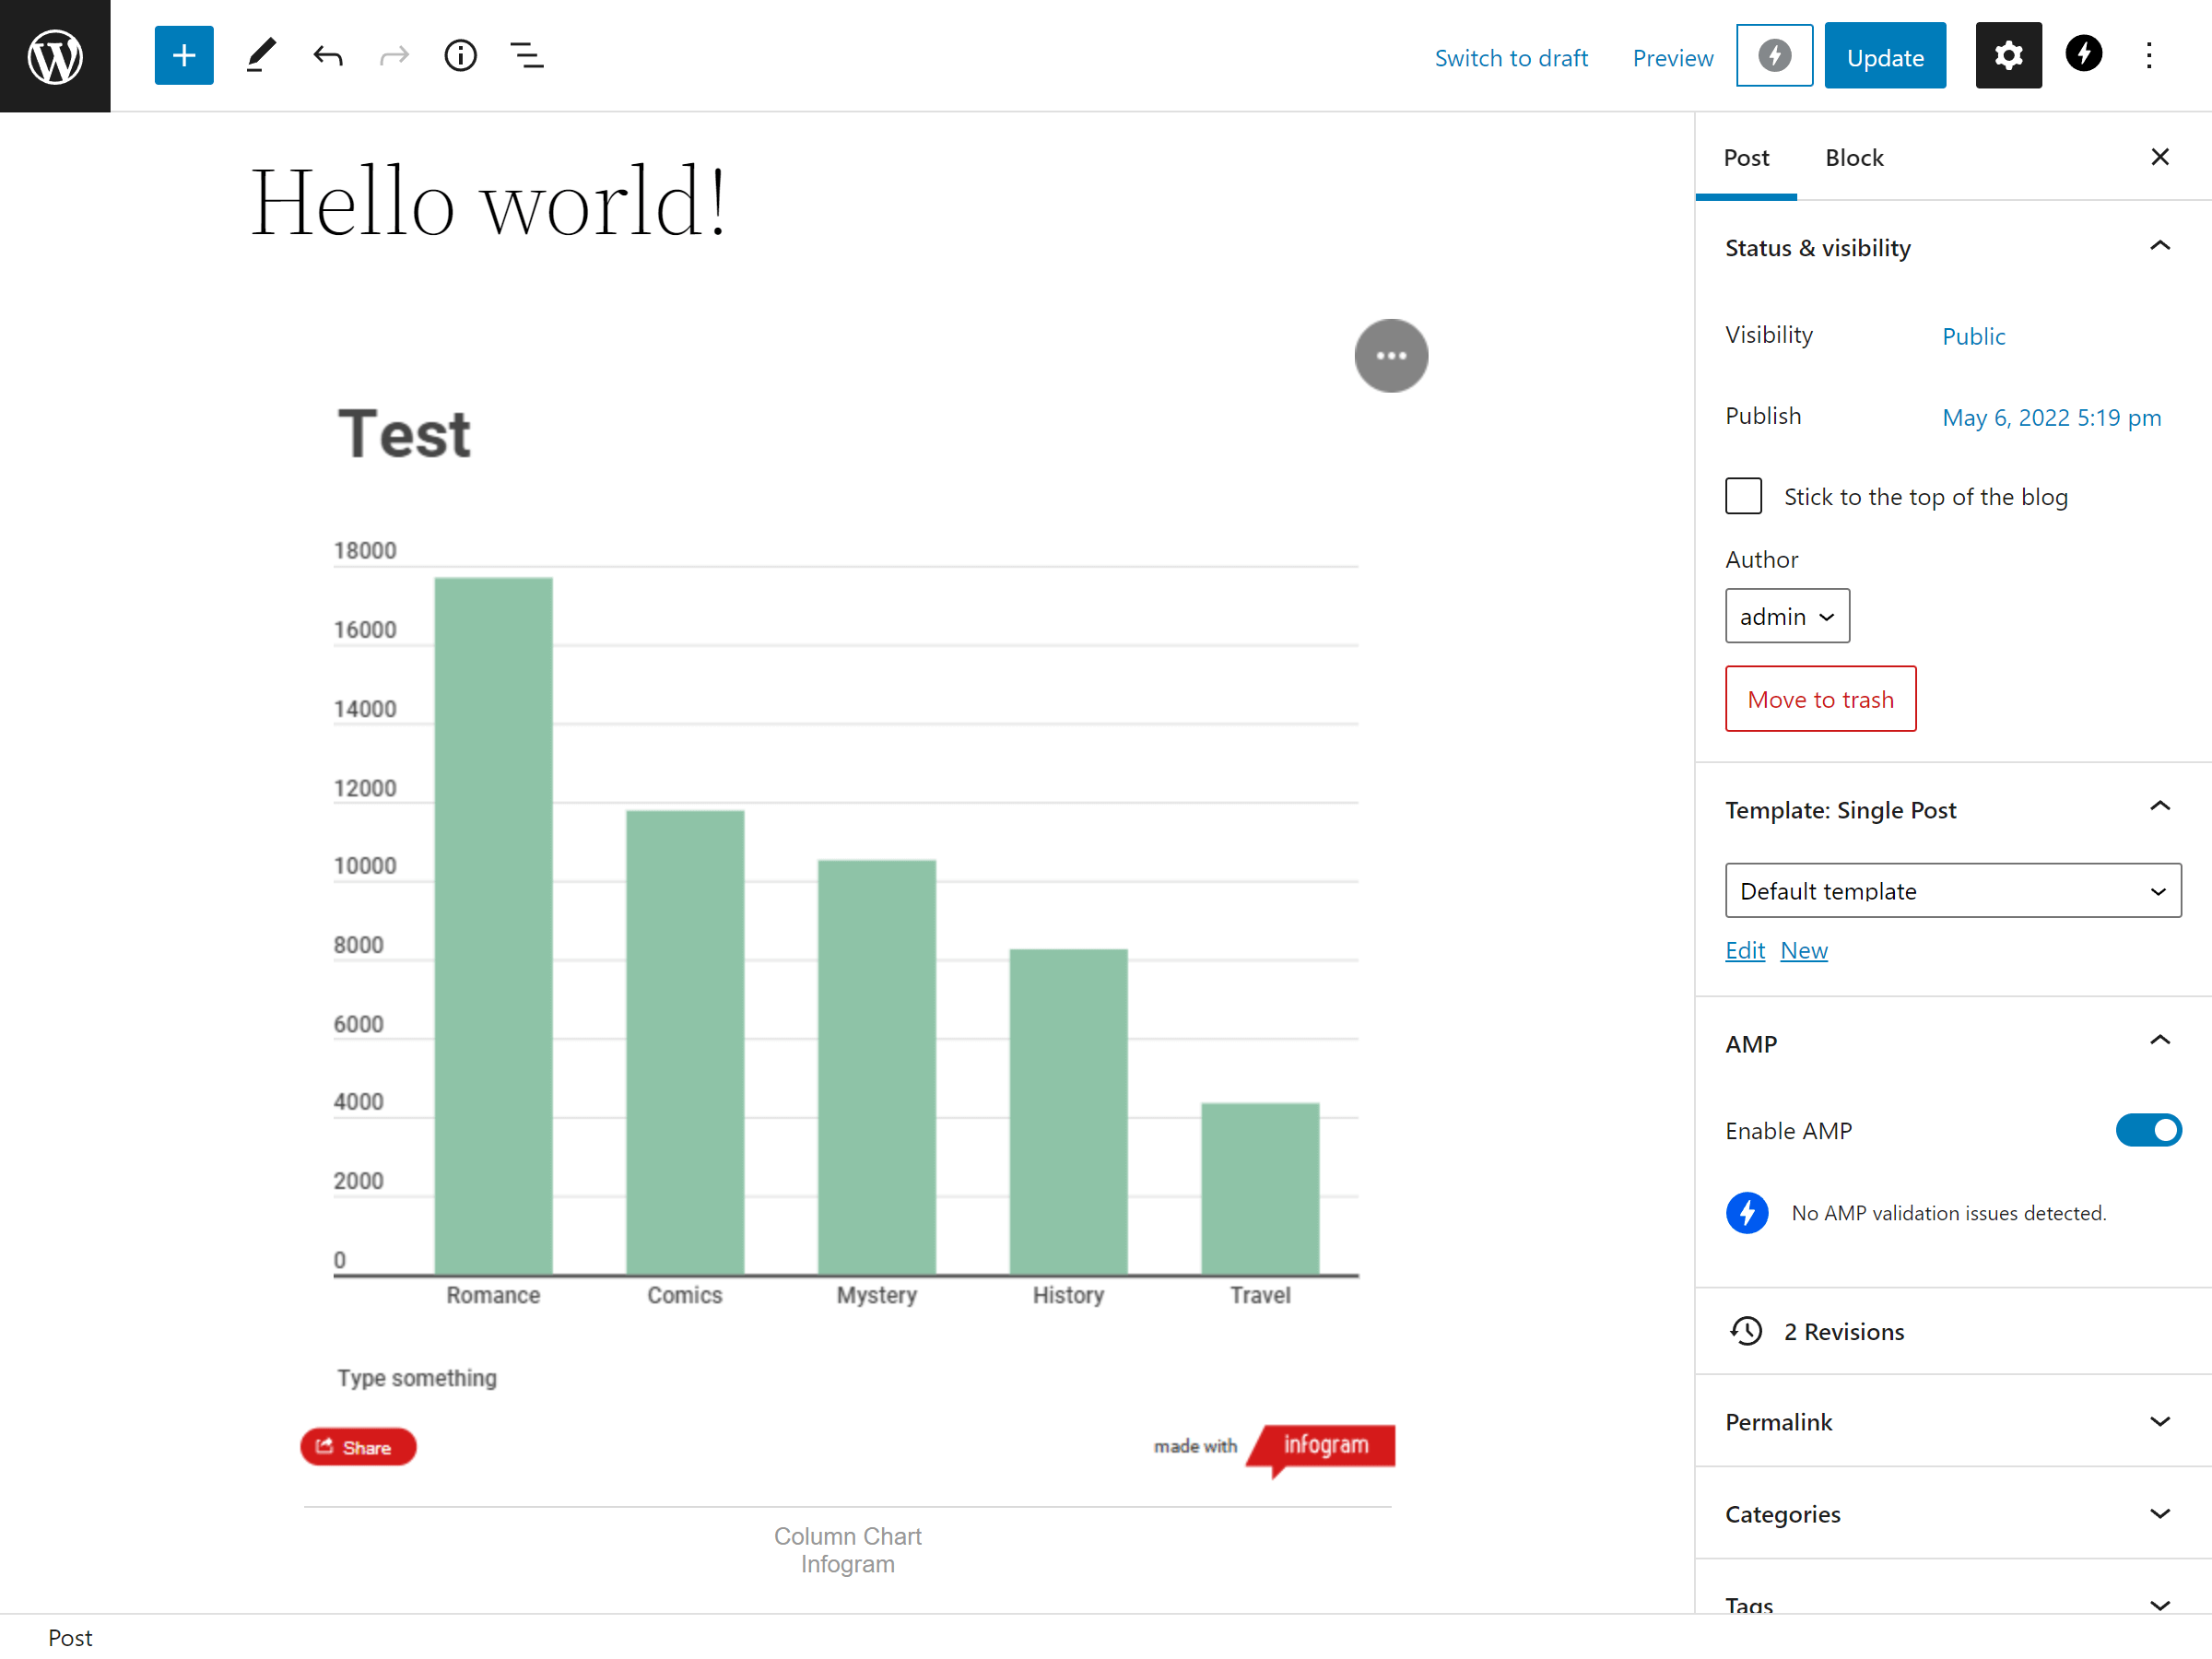Check Stick to the top of the blog

[x=1743, y=496]
